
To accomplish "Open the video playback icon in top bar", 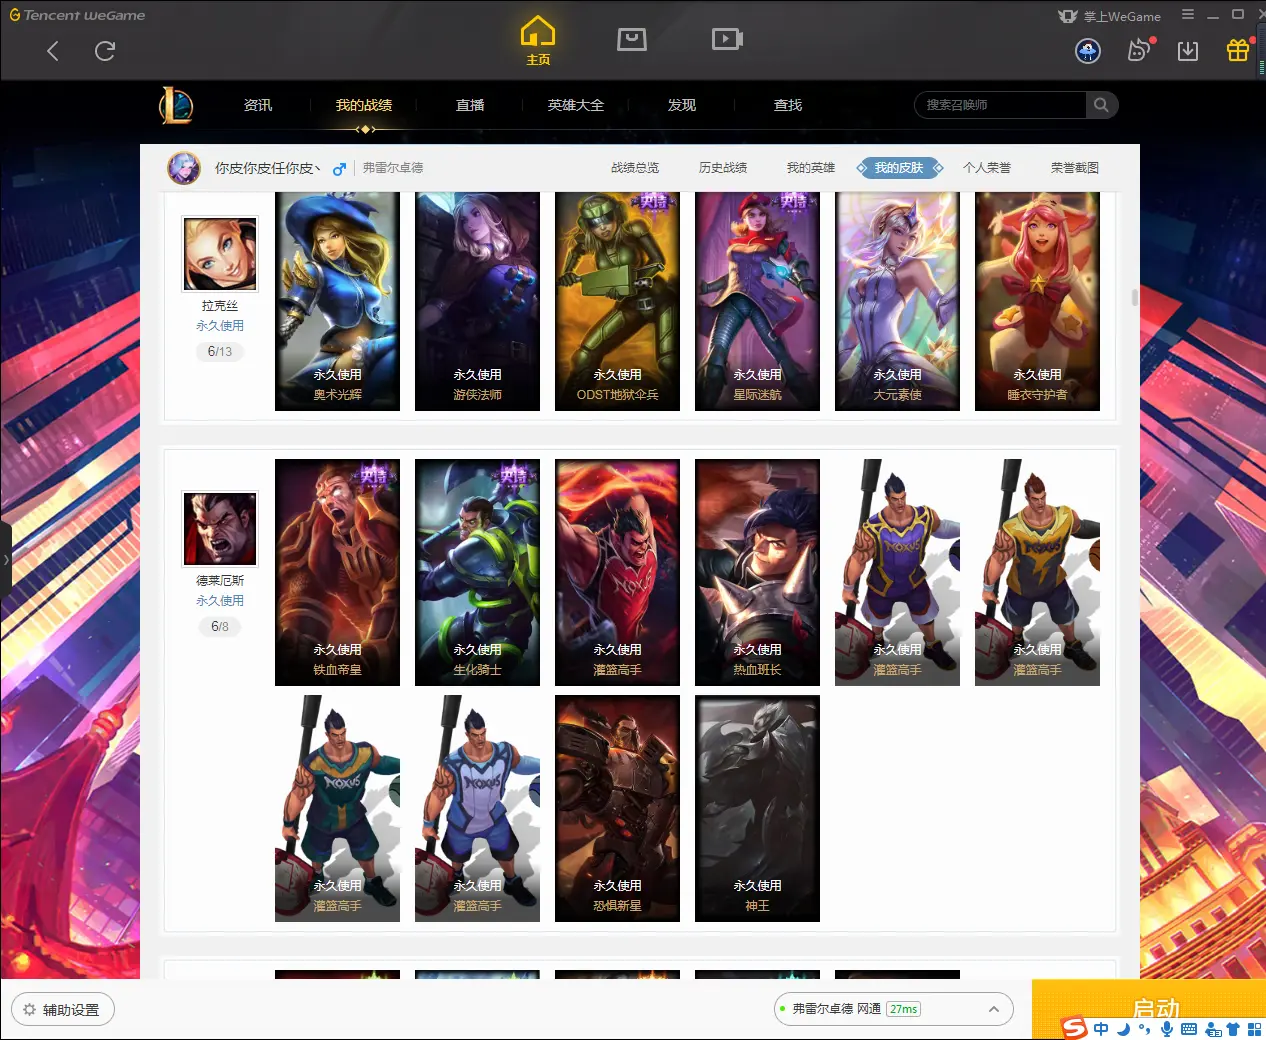I will click(x=727, y=39).
